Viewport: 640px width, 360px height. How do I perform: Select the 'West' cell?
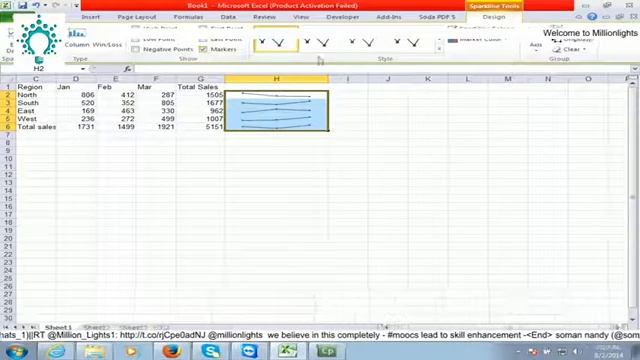point(36,119)
